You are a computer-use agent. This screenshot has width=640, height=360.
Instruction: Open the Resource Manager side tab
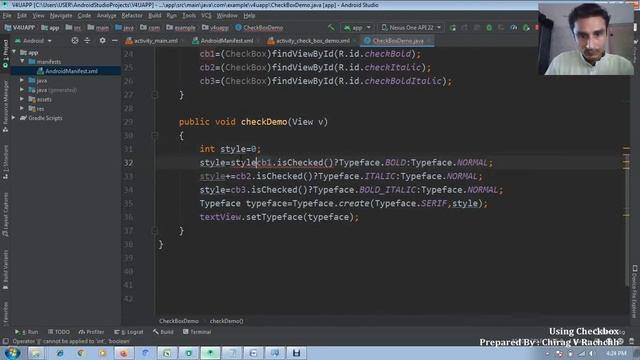point(5,106)
